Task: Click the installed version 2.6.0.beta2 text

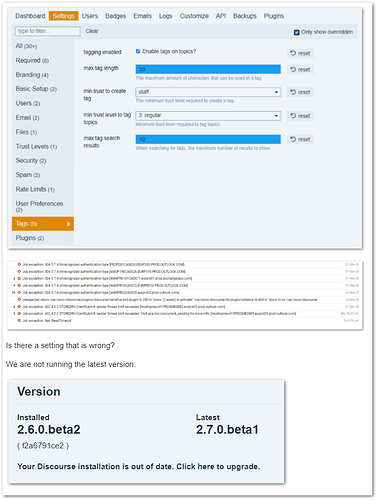Action: tap(49, 429)
